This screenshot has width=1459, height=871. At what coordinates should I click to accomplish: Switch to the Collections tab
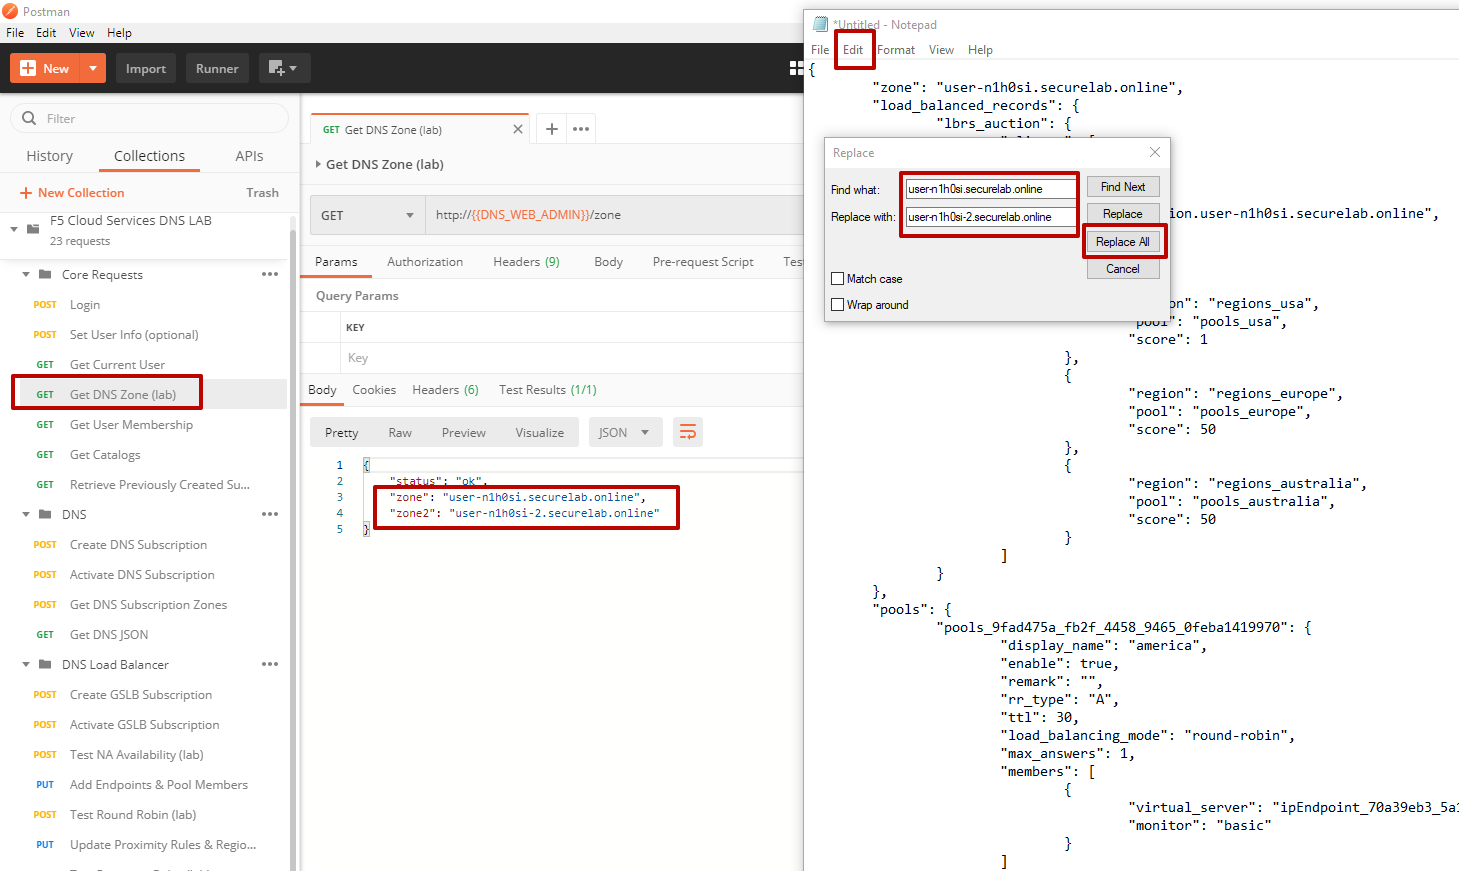tap(149, 156)
